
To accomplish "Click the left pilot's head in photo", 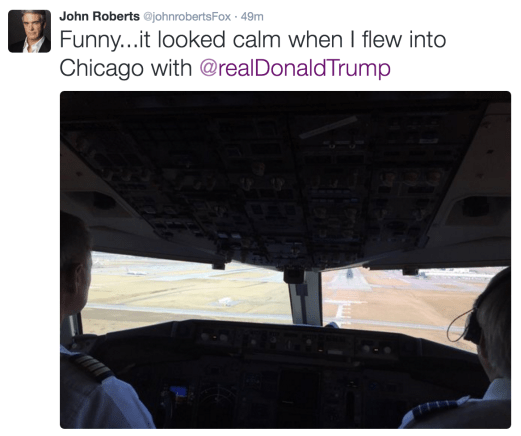I will (x=75, y=263).
